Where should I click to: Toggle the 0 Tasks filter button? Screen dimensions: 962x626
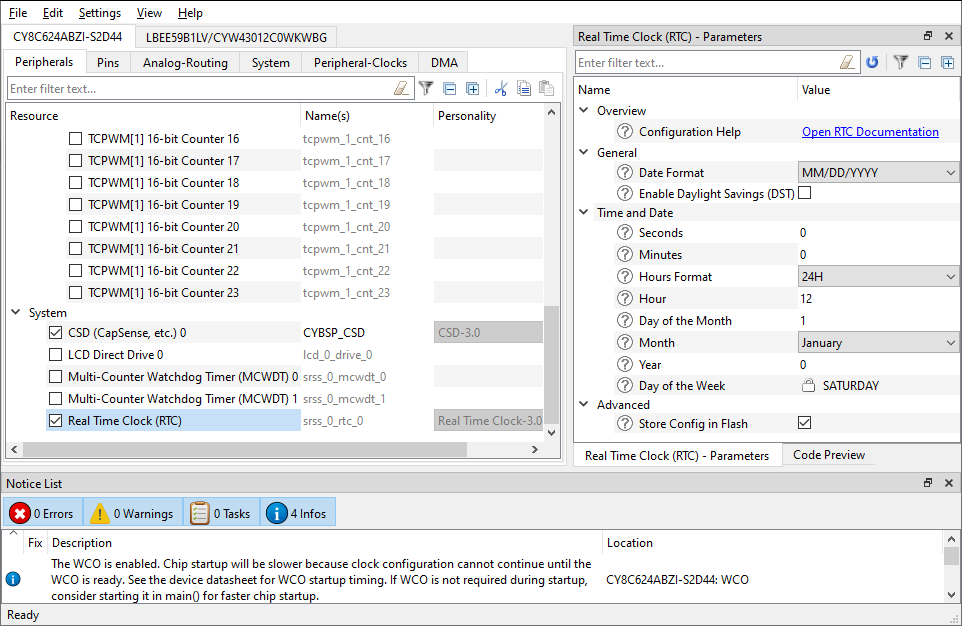pos(221,513)
